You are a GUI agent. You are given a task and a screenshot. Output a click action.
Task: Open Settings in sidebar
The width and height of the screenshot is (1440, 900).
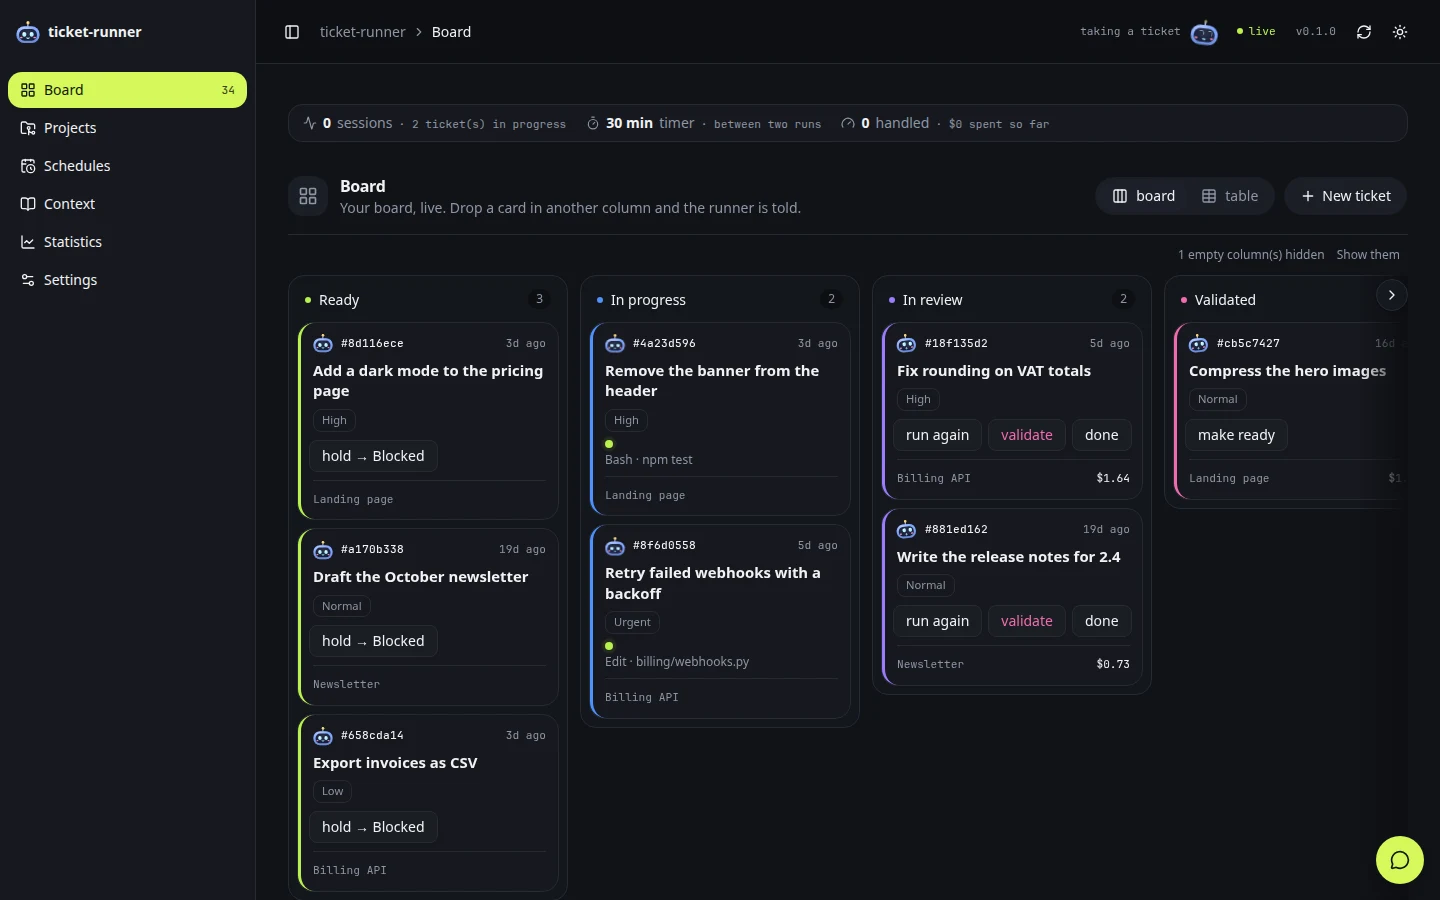127,280
